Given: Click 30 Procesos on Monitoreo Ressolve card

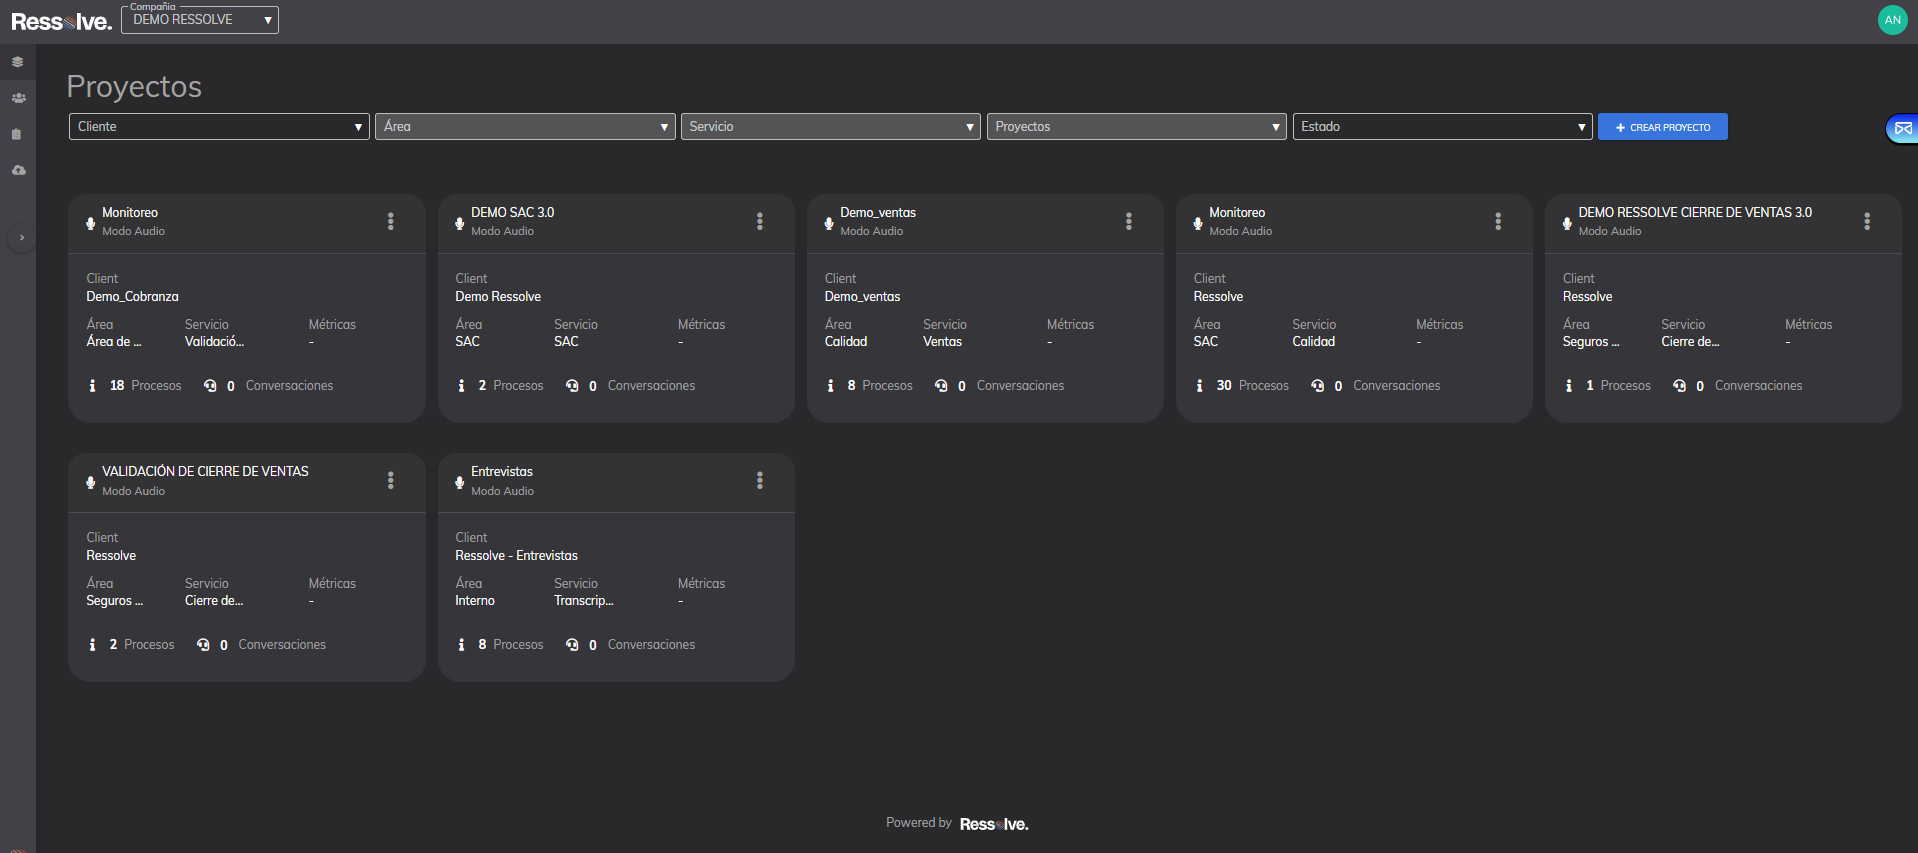Looking at the screenshot, I should click(x=1253, y=386).
